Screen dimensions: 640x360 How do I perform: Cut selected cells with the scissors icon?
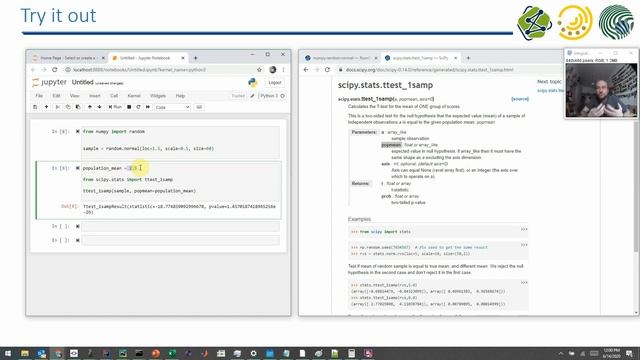[x=58, y=107]
